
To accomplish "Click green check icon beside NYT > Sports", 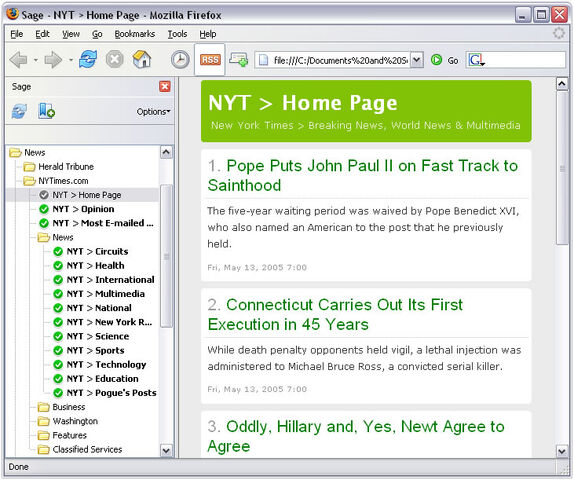I will (58, 350).
